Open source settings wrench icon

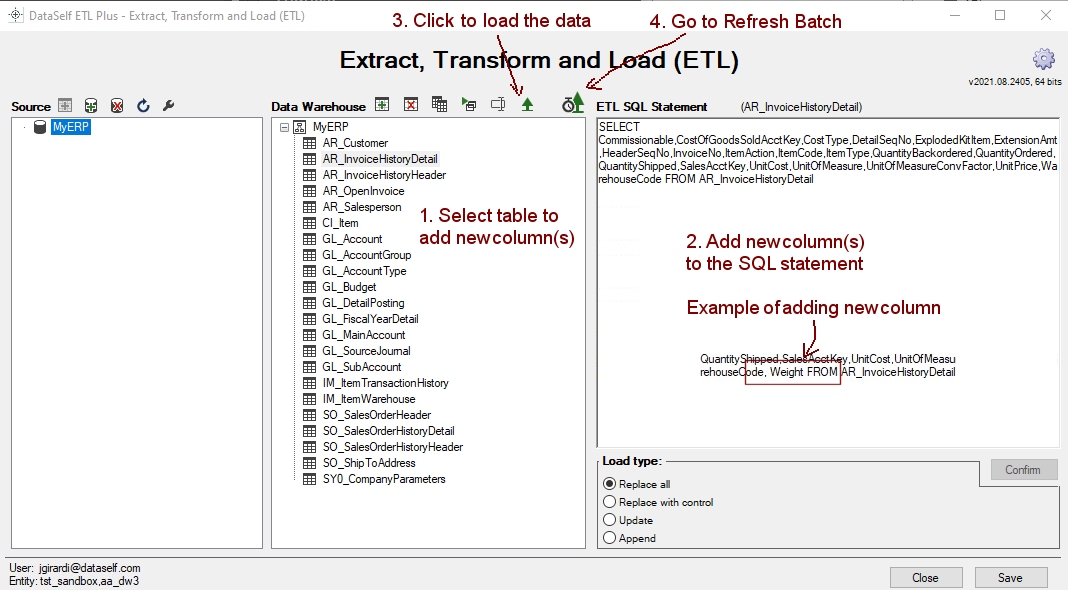tap(168, 105)
